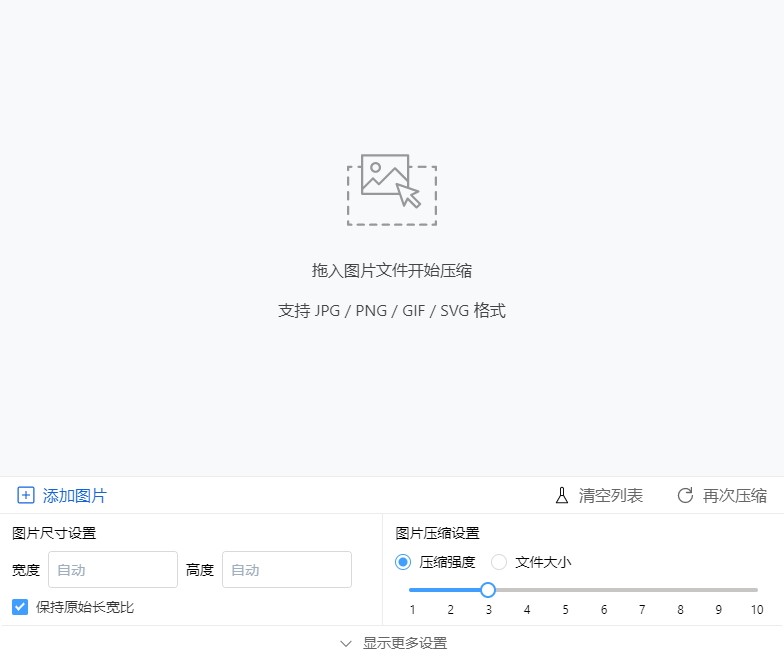
Task: Select the 压缩强度 radio button
Action: [403, 562]
